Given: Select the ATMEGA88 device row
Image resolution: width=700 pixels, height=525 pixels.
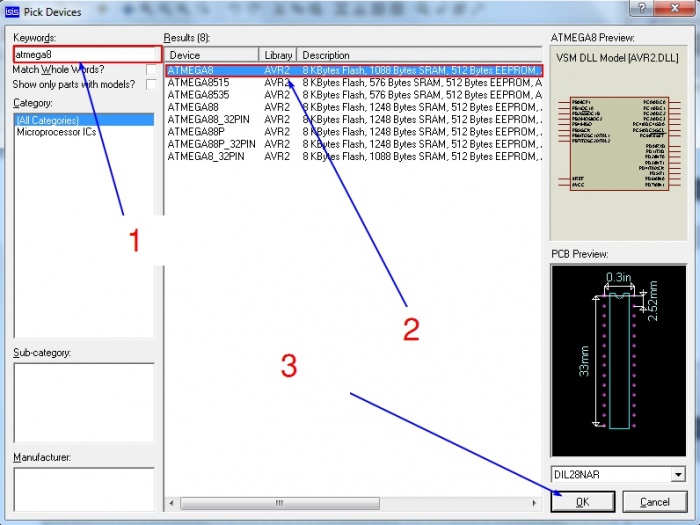Looking at the screenshot, I should [354, 107].
